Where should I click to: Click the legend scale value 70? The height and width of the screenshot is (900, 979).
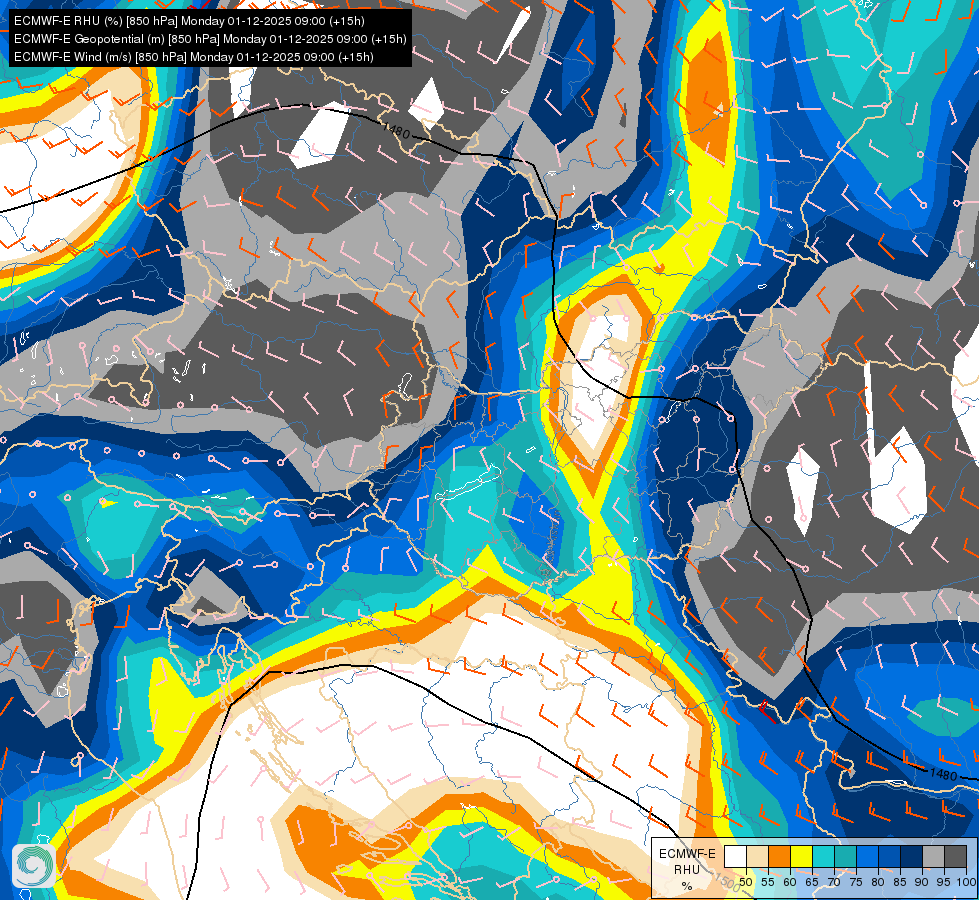(x=835, y=882)
